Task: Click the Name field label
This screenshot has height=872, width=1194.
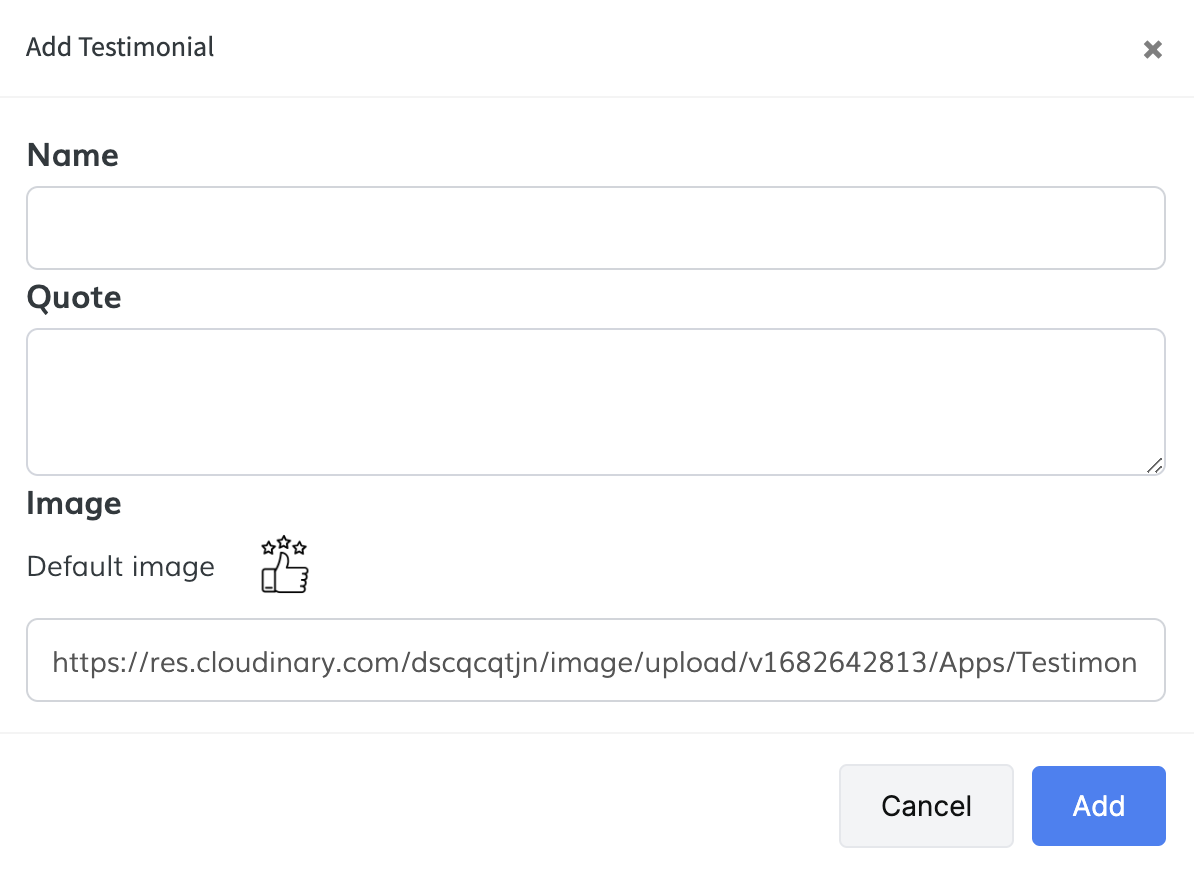Action: click(73, 156)
